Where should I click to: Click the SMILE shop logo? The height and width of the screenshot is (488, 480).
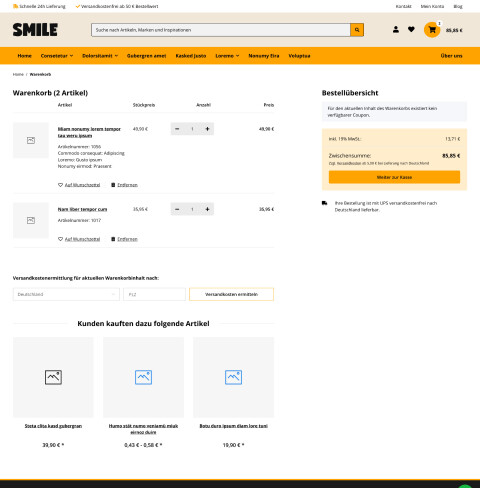tap(35, 30)
